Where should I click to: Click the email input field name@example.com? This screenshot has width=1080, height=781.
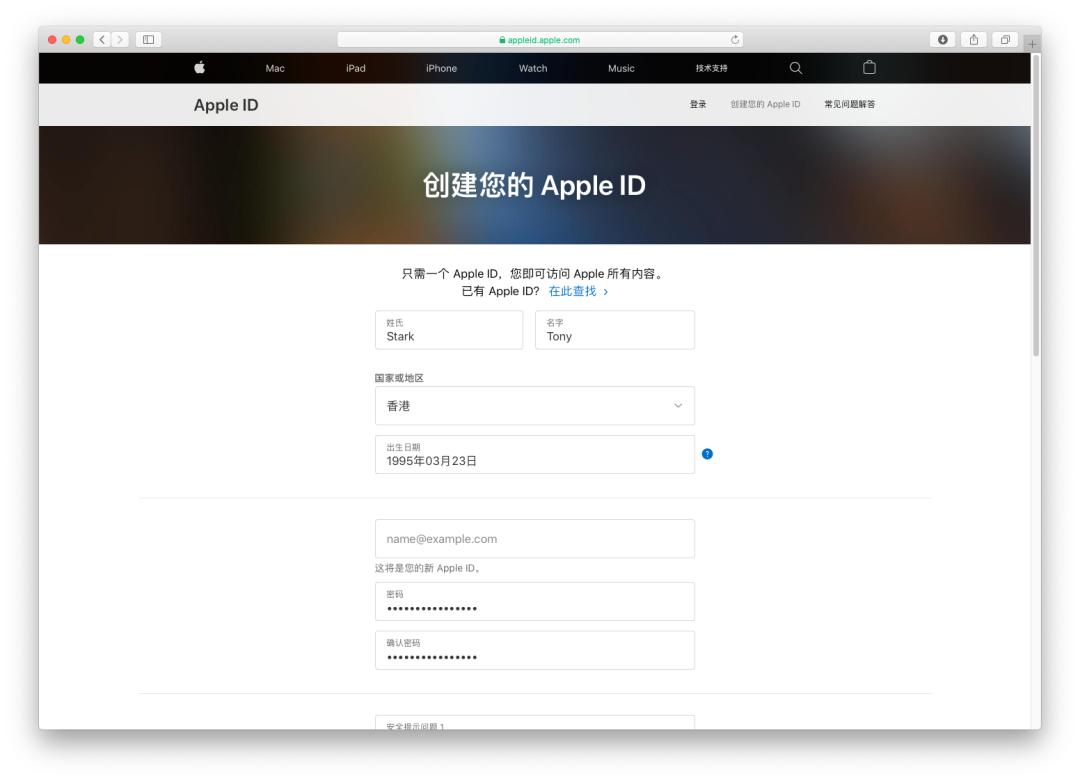coord(535,538)
